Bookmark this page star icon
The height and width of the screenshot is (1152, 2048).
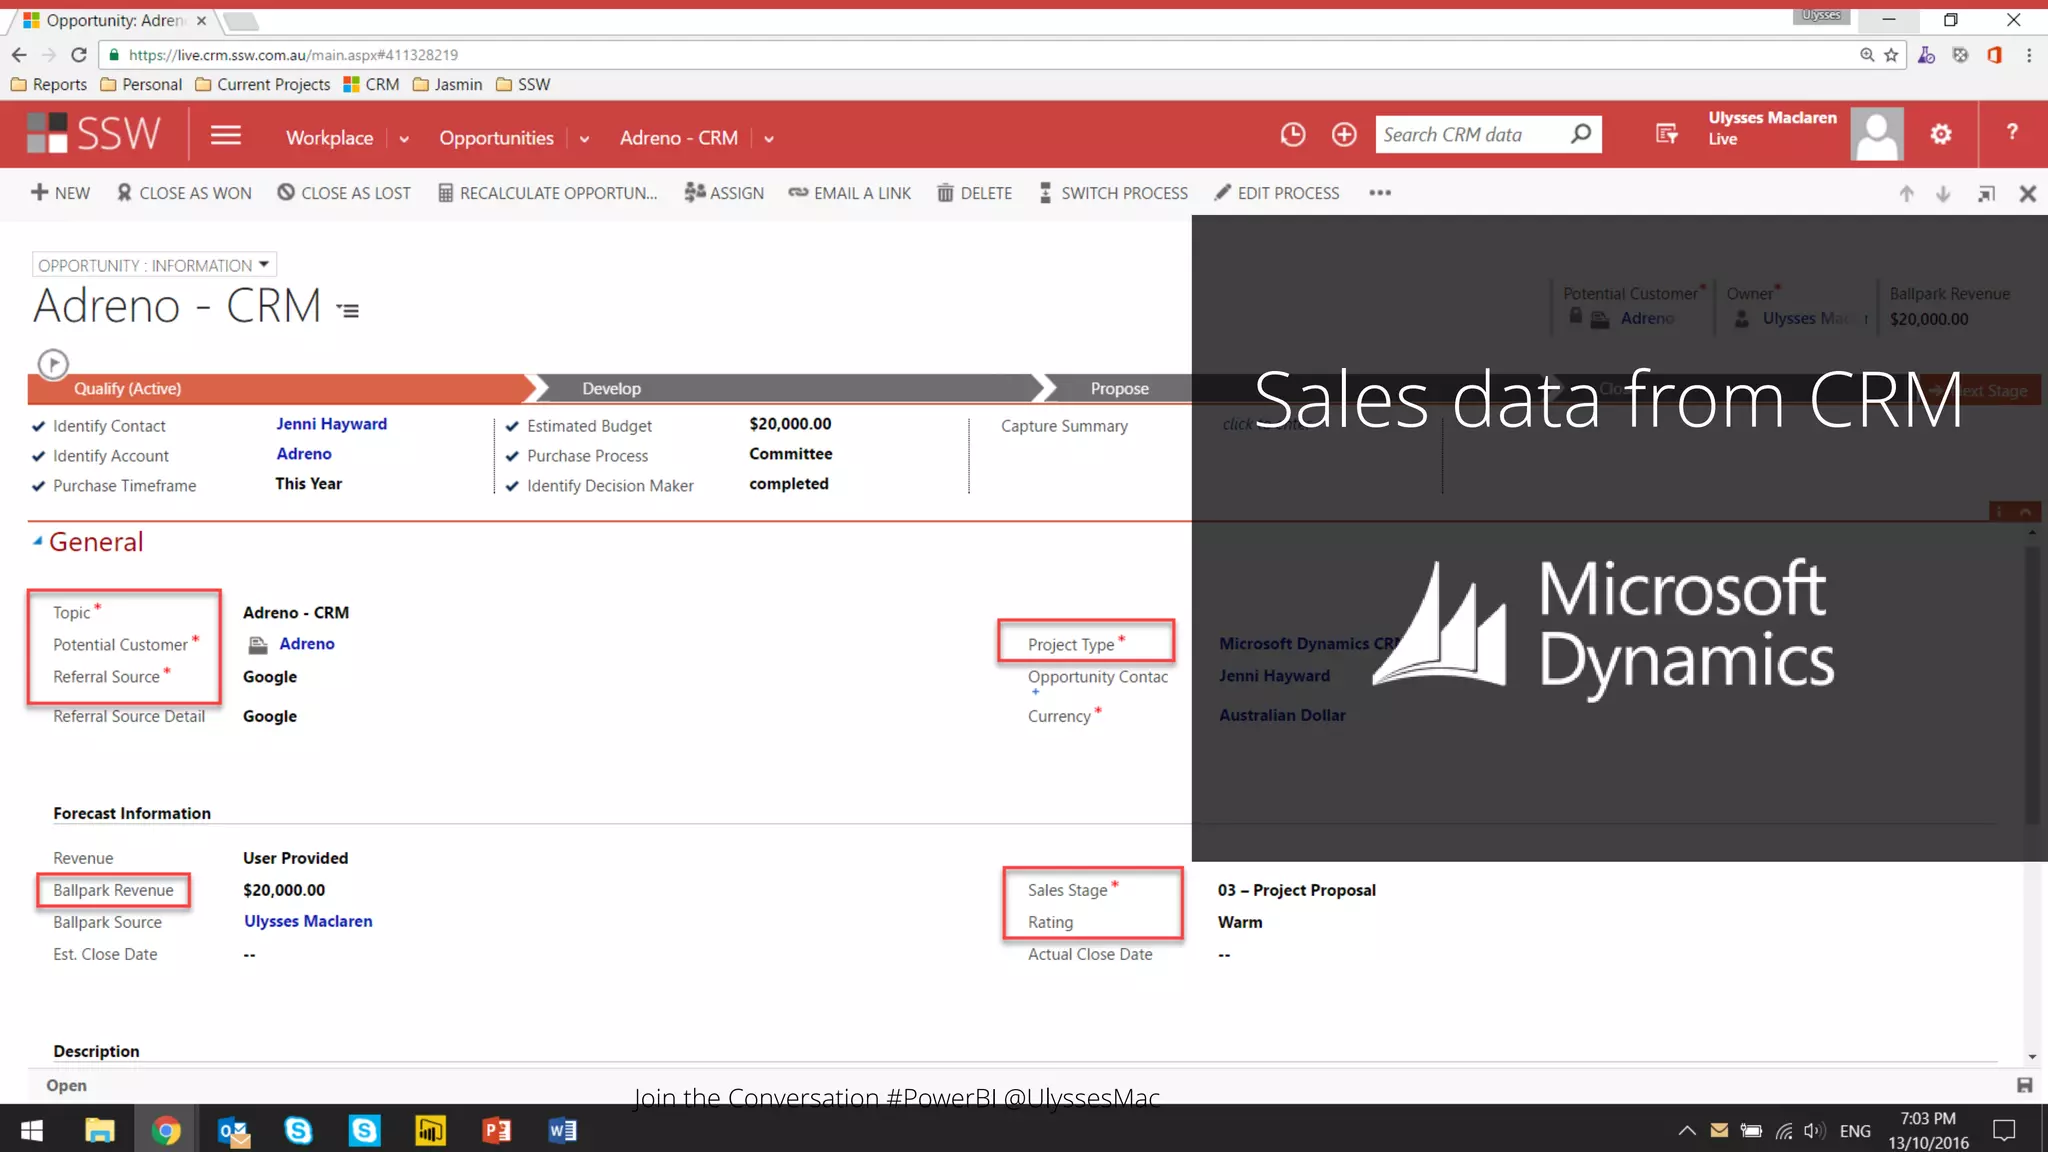[1891, 55]
